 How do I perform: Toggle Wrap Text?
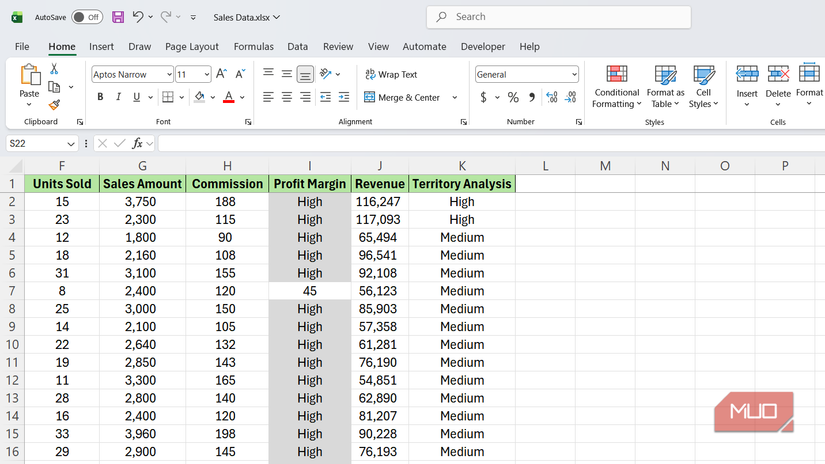point(391,74)
